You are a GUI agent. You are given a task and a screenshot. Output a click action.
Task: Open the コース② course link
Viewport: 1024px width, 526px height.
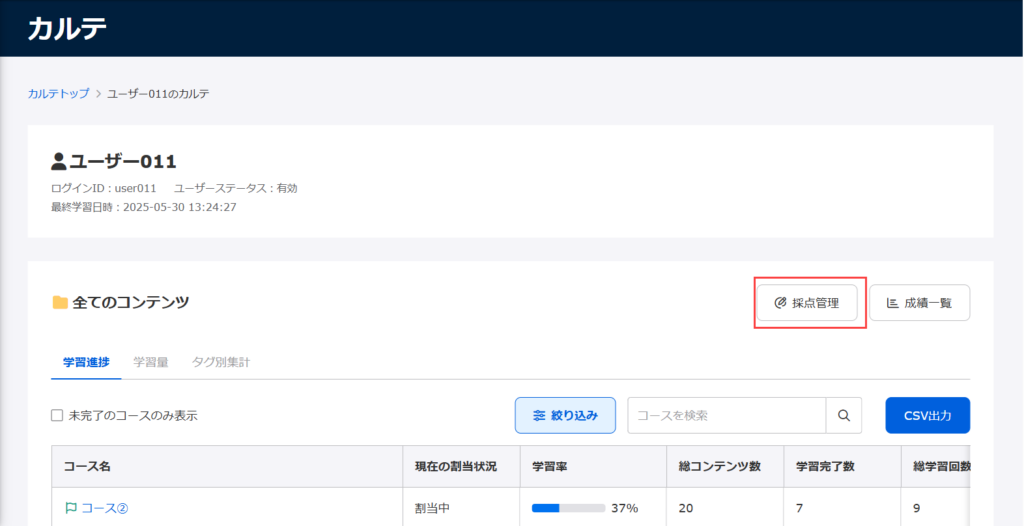(104, 508)
